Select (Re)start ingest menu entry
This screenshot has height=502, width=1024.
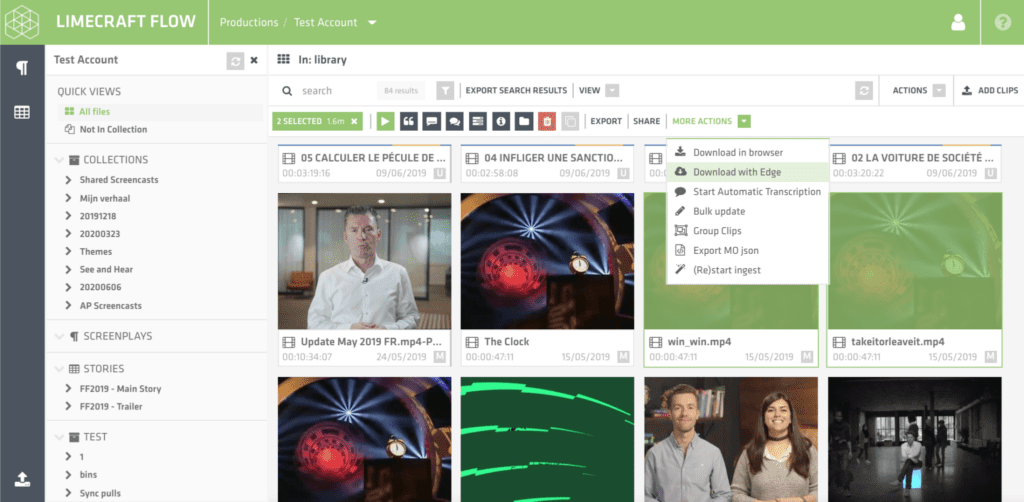[748, 270]
